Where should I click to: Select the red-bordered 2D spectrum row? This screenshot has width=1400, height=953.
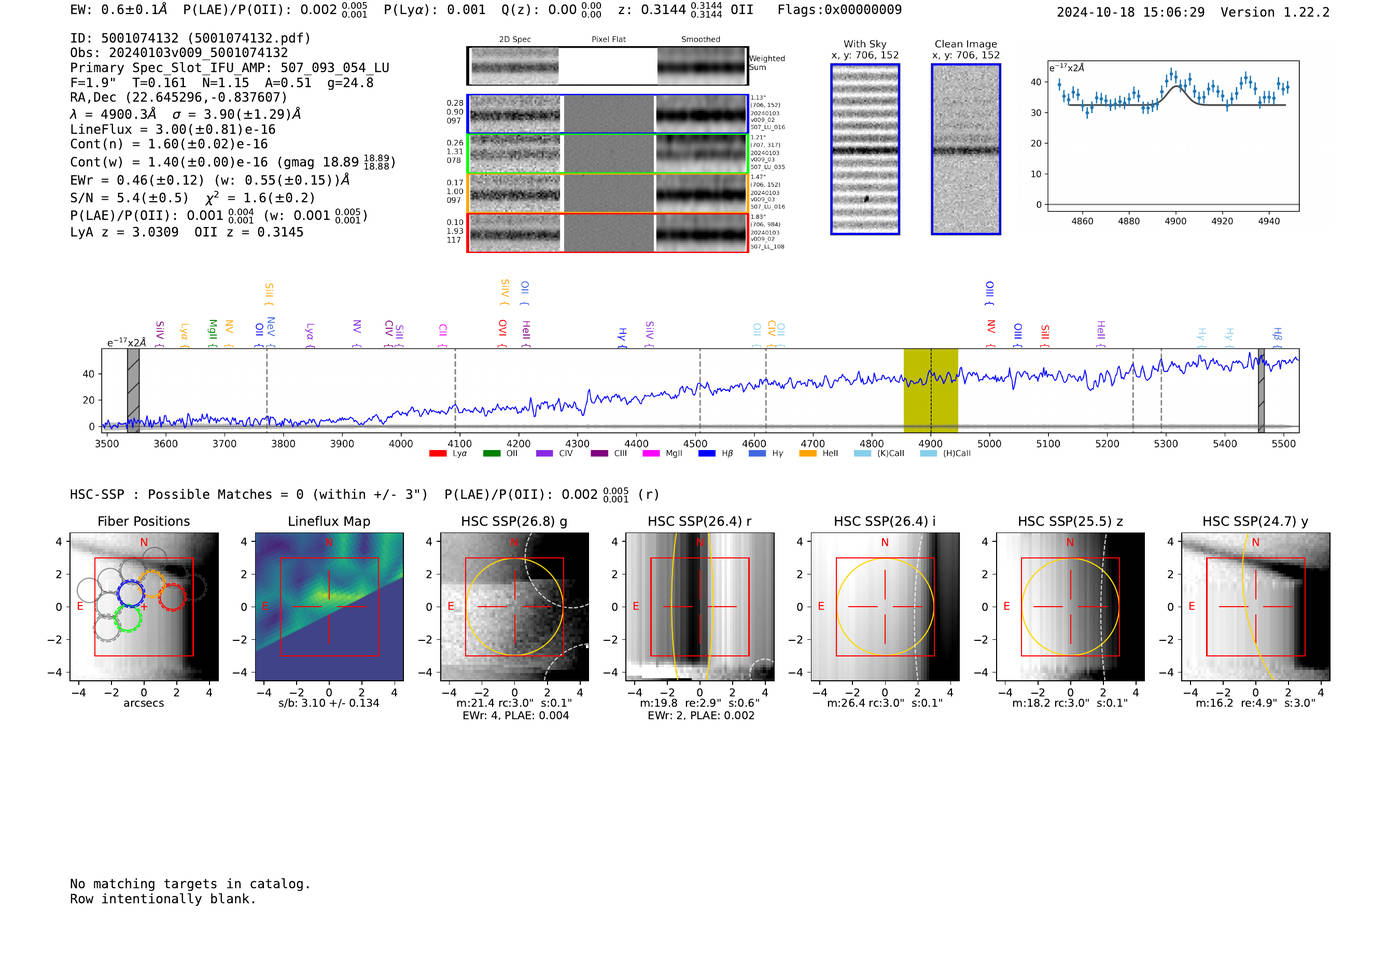point(608,232)
